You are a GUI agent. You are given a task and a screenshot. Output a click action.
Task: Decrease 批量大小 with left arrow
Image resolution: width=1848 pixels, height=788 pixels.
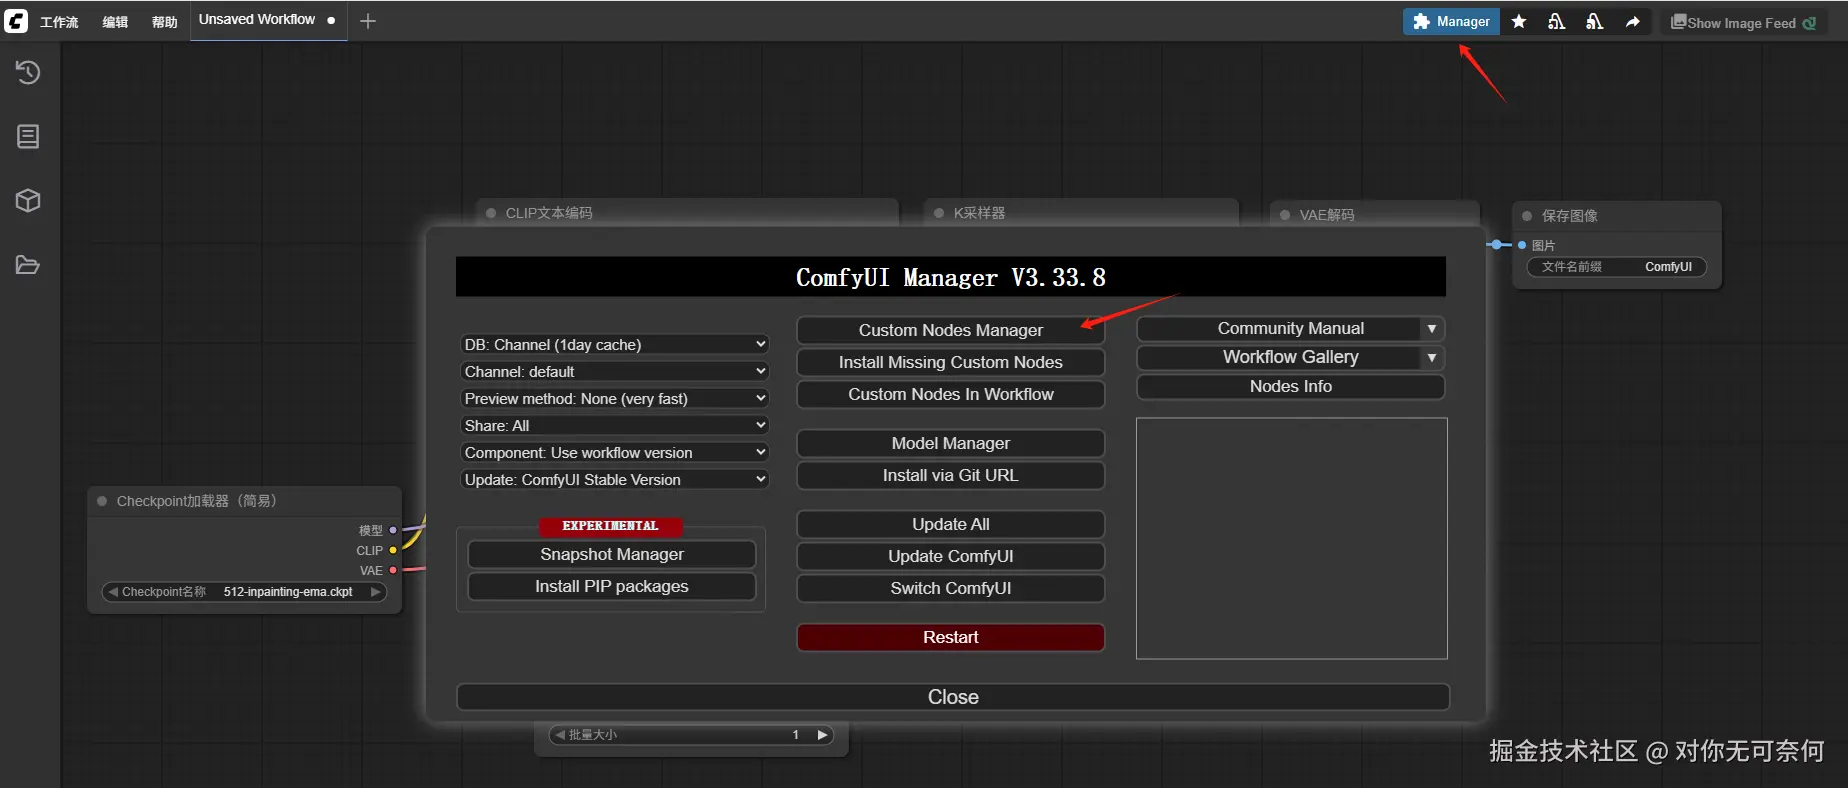(560, 735)
